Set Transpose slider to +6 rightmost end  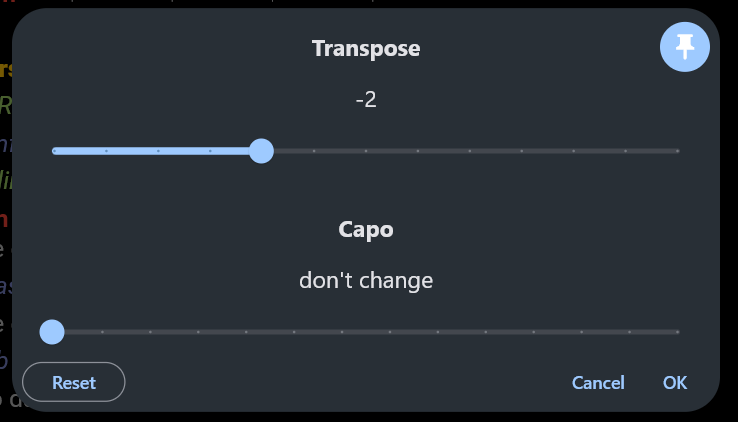(678, 151)
